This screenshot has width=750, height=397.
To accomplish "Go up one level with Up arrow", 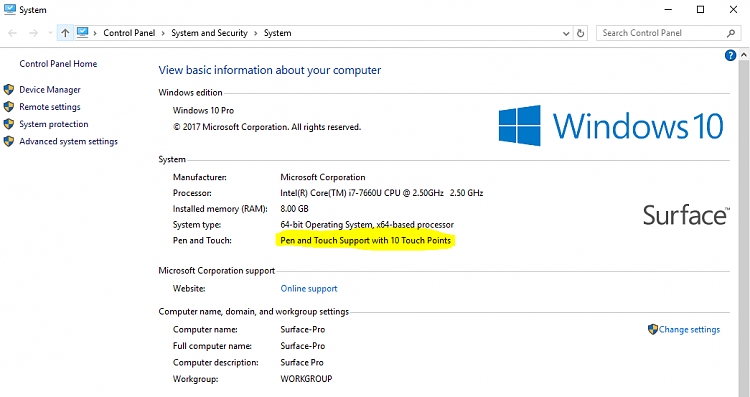I will [65, 33].
